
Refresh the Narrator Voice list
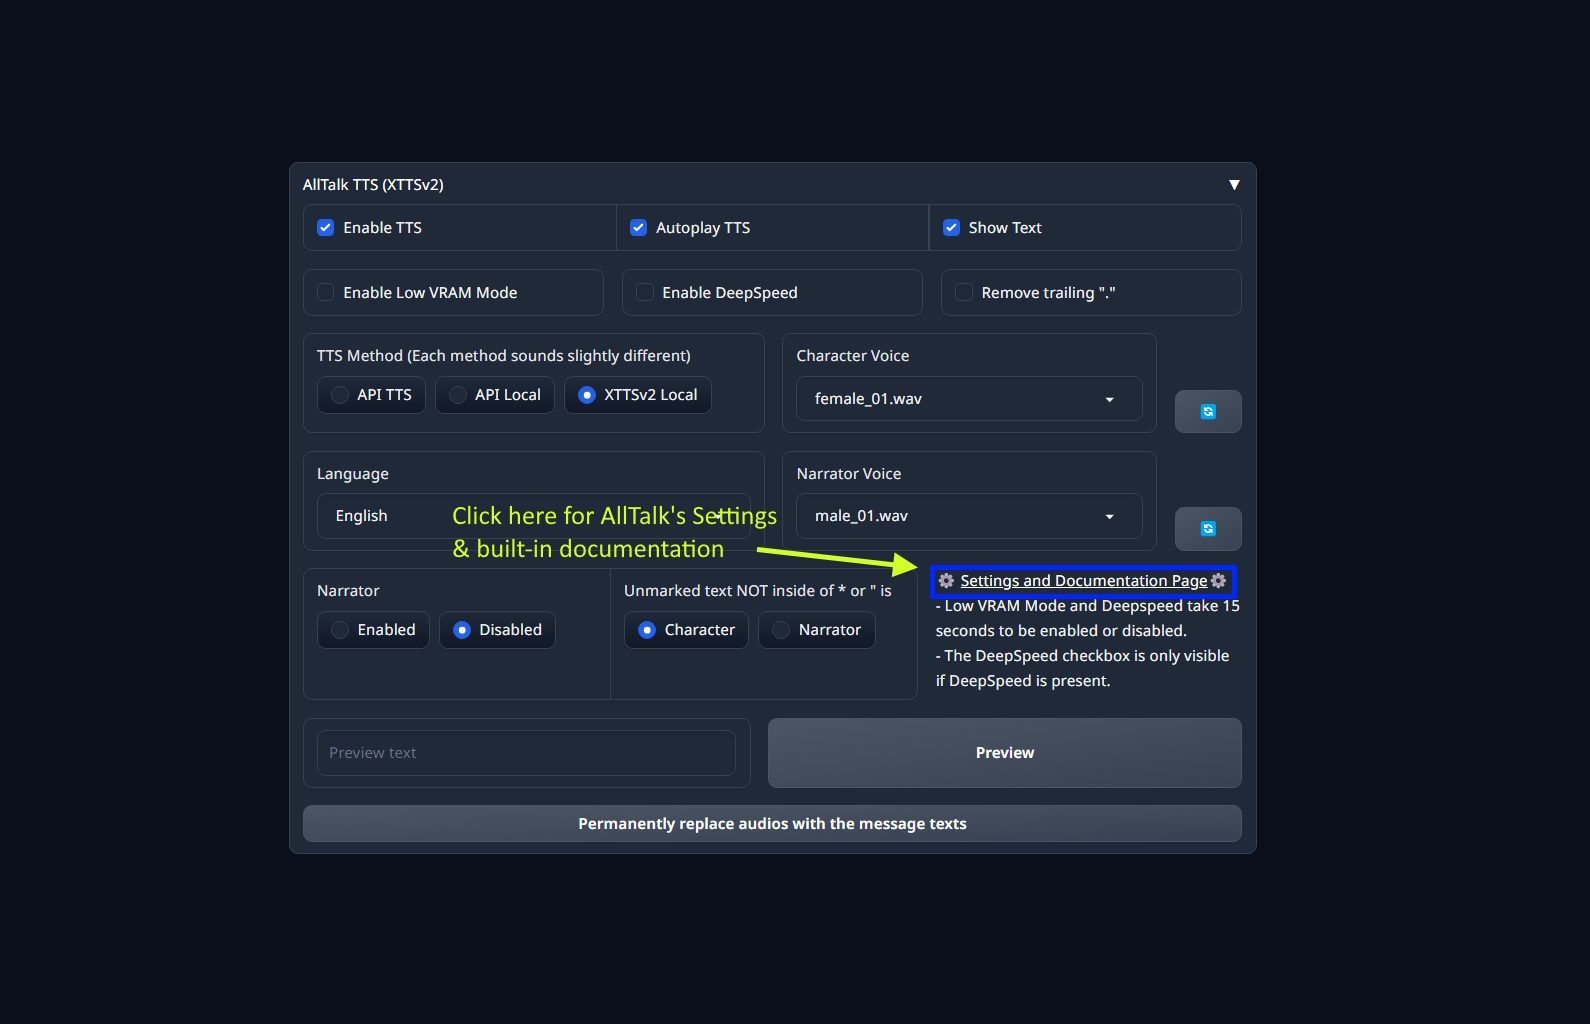pos(1208,528)
